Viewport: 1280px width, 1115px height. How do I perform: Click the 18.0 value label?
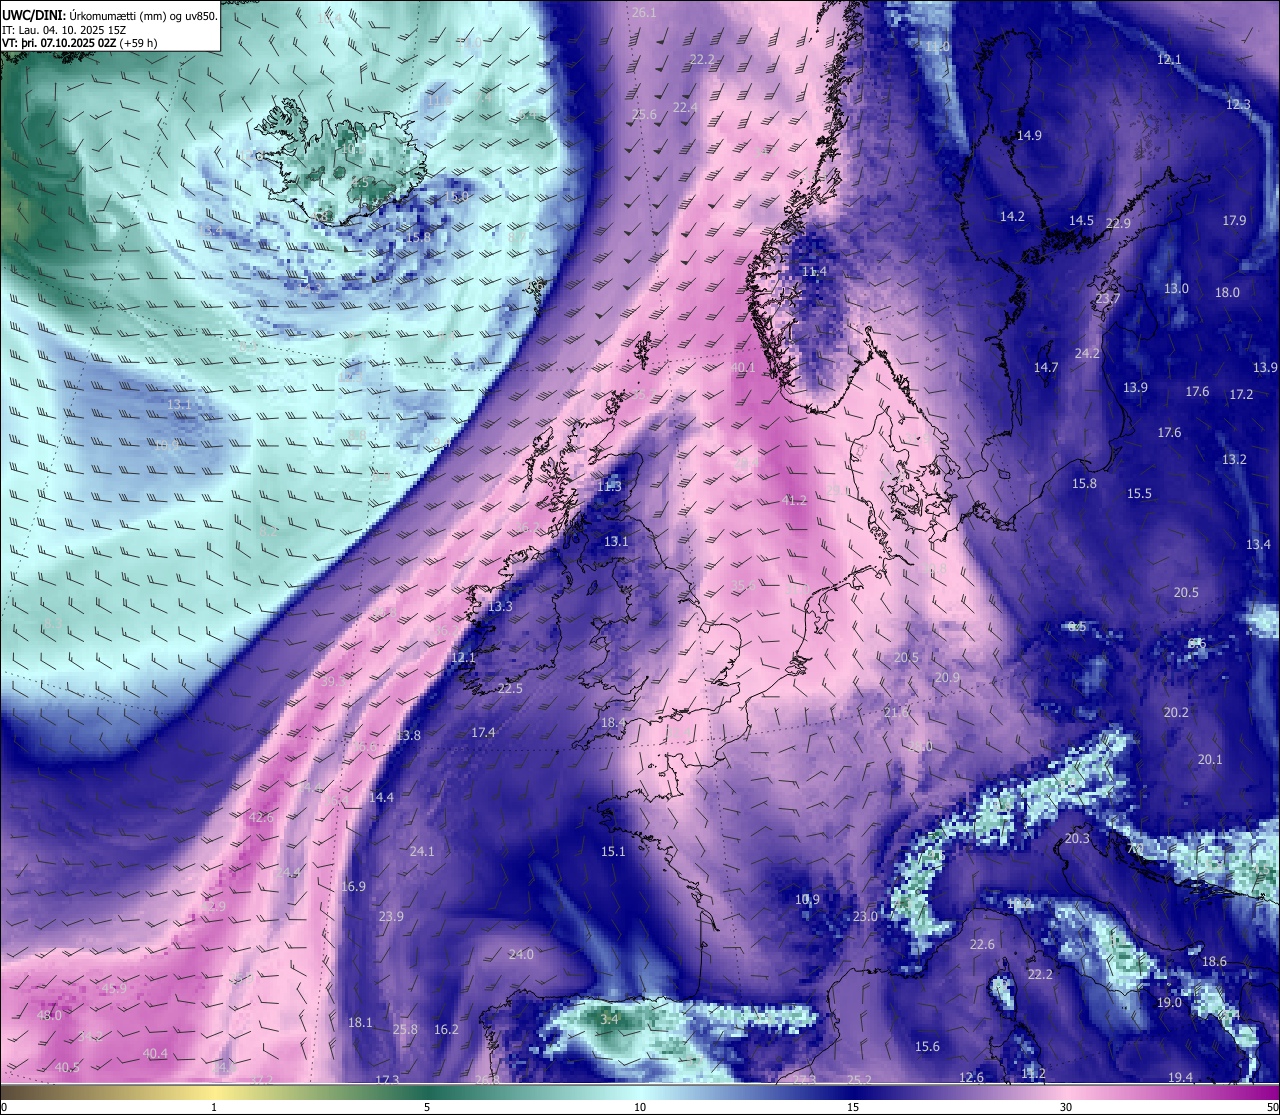1227,293
